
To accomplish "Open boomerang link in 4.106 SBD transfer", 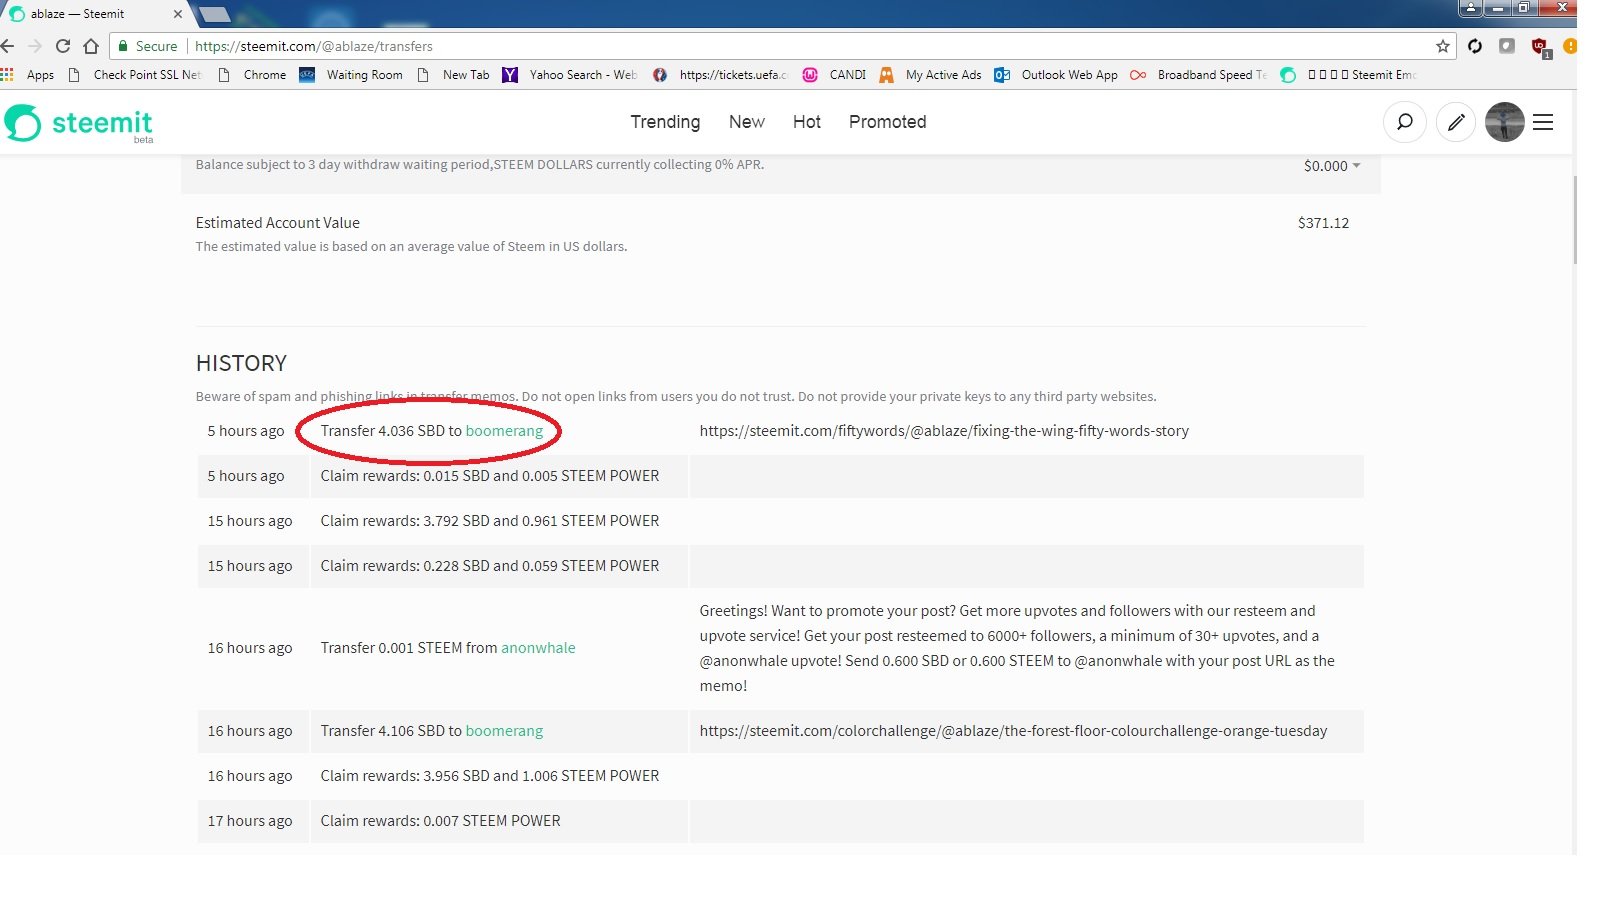I will 504,731.
